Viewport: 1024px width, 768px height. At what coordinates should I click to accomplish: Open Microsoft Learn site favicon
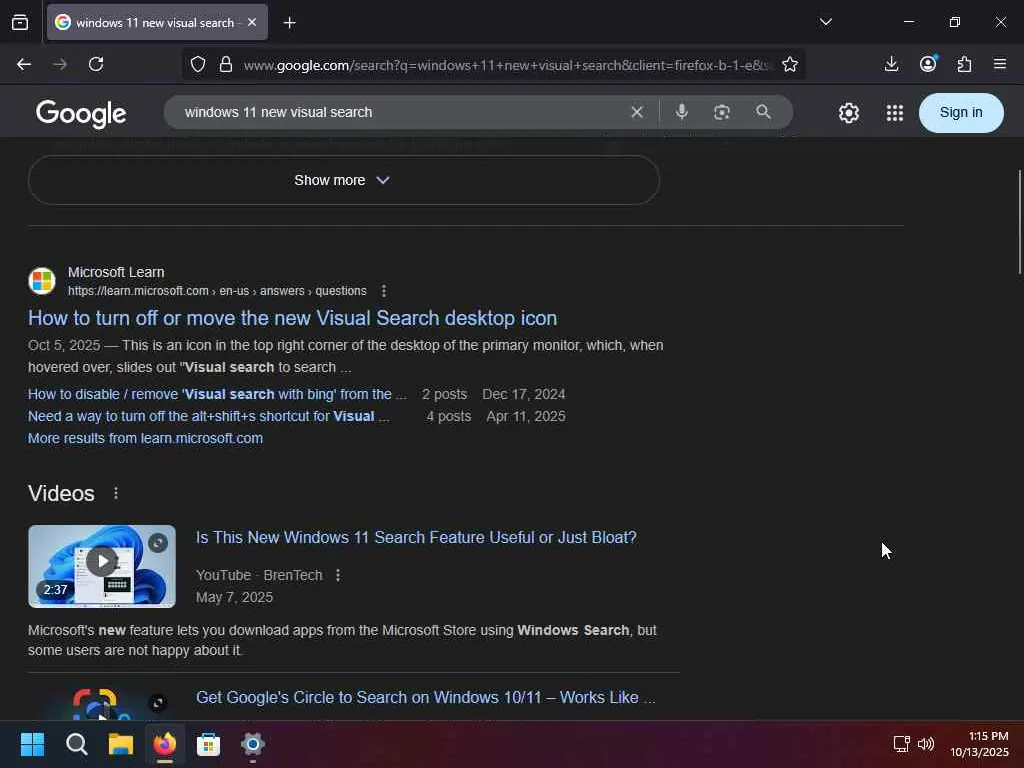[x=42, y=281]
